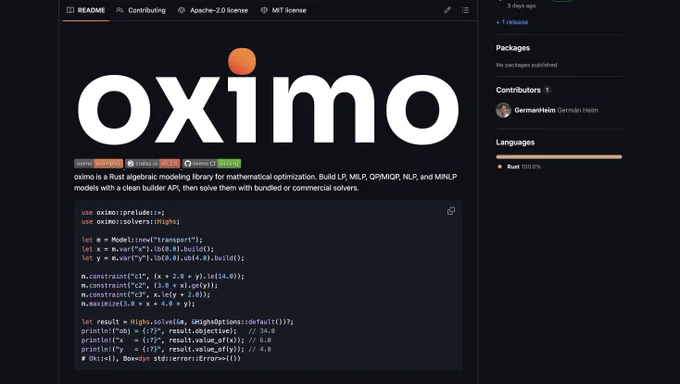
Task: Click the scale icon beside MIT license
Action: (264, 10)
